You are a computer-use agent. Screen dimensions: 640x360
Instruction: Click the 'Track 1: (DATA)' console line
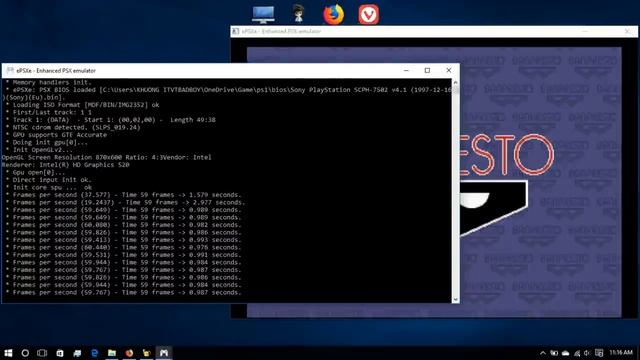point(110,120)
